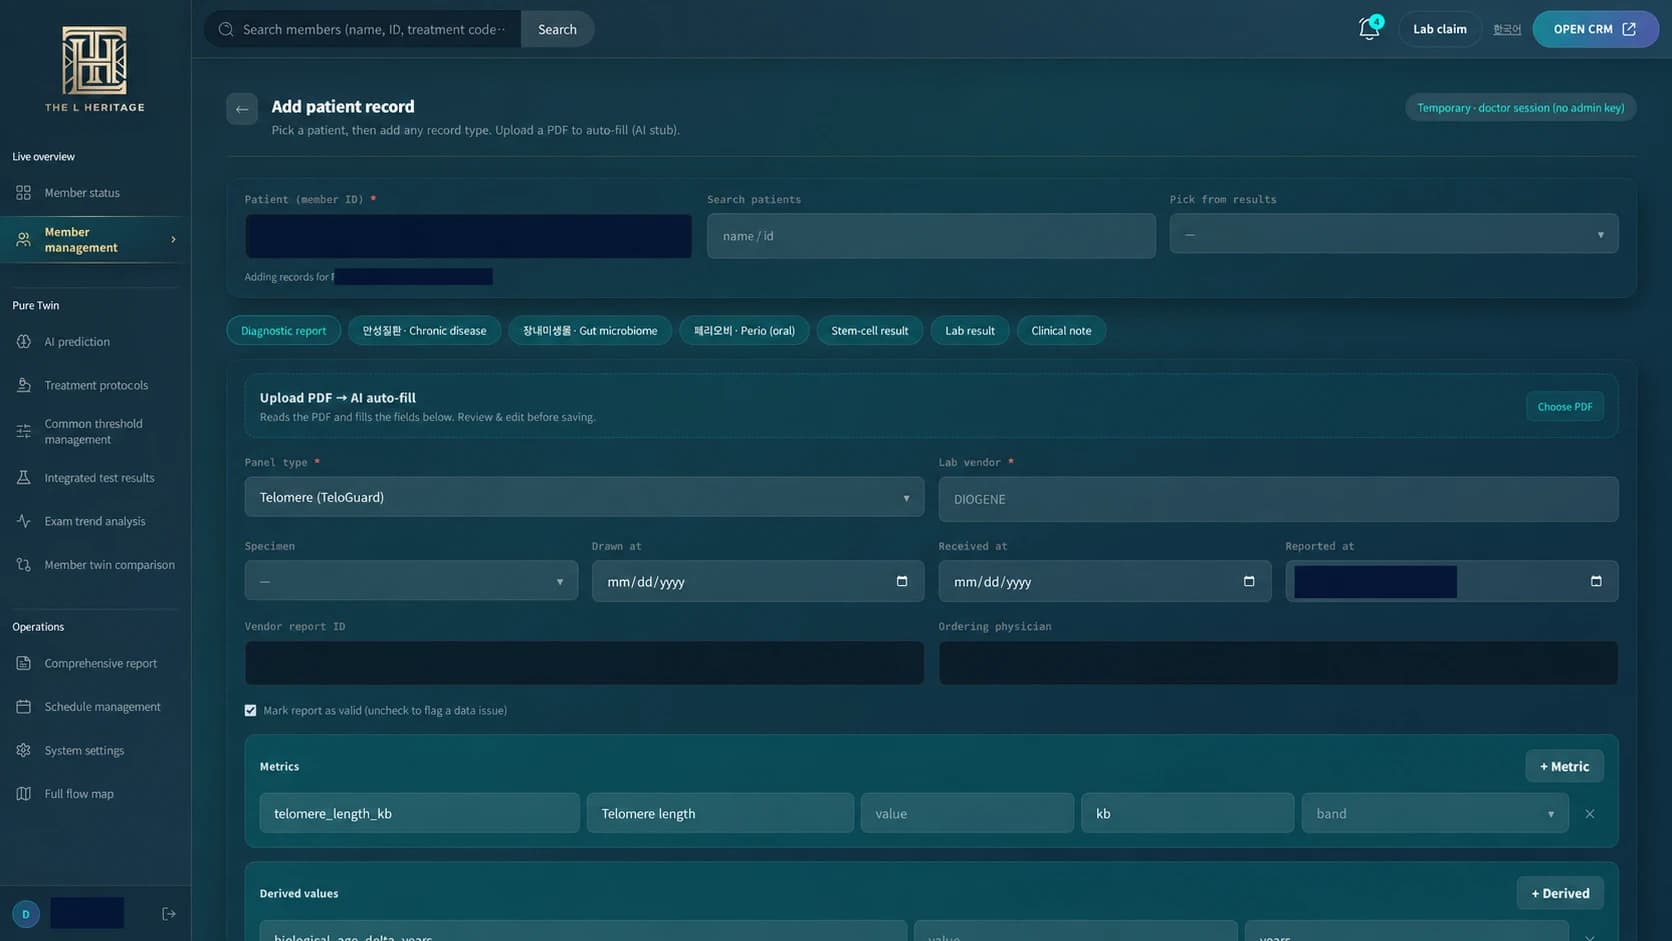Click the logout icon at sidebar bottom

tap(169, 913)
